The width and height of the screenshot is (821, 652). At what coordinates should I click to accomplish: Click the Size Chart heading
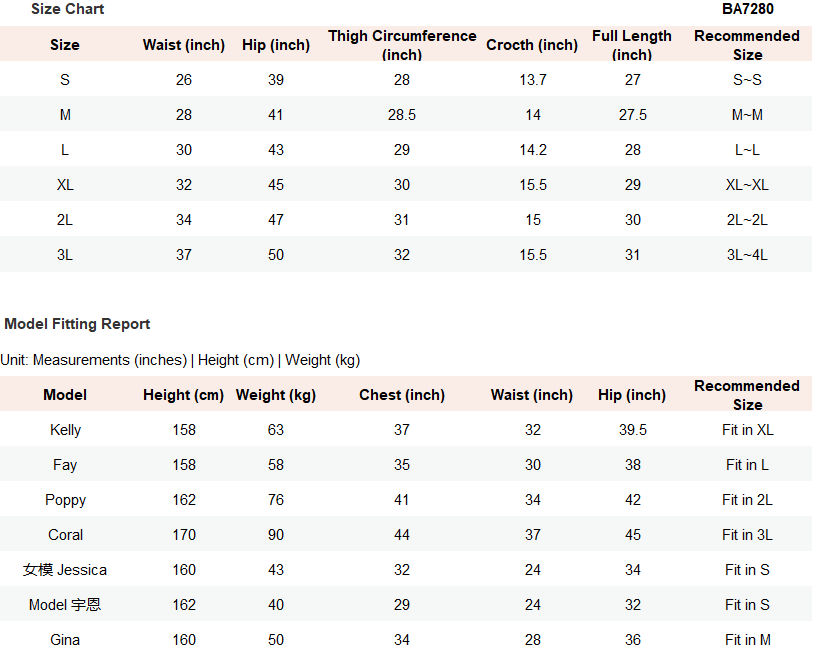68,9
